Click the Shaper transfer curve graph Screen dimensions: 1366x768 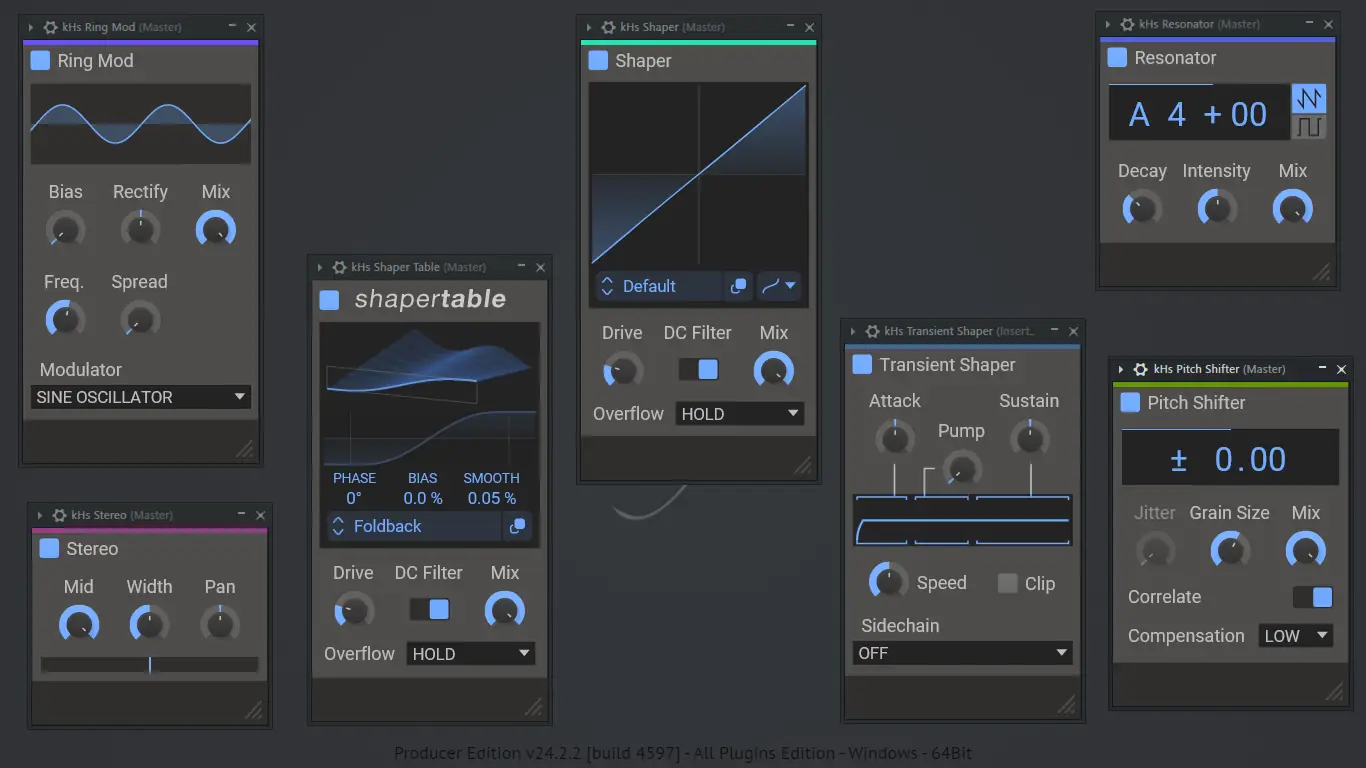(698, 174)
